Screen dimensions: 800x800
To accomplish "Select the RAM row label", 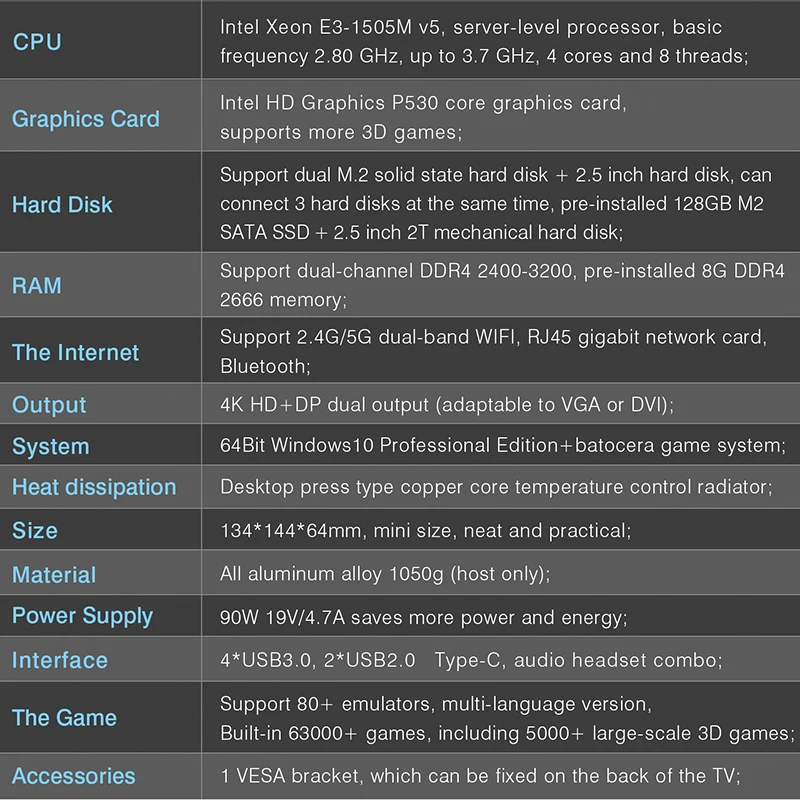I will click(x=37, y=285).
